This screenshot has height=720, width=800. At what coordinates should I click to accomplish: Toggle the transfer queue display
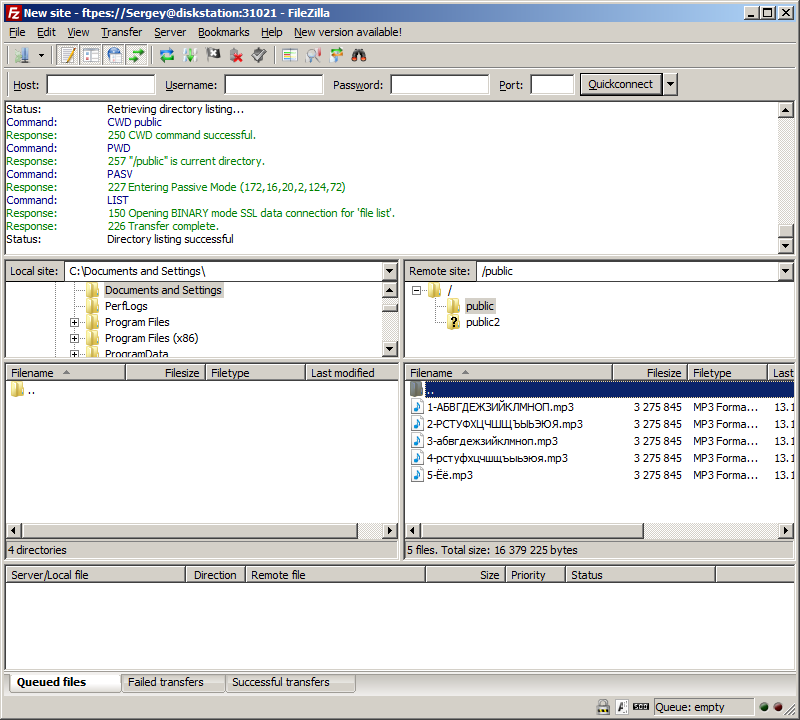pyautogui.click(x=137, y=55)
